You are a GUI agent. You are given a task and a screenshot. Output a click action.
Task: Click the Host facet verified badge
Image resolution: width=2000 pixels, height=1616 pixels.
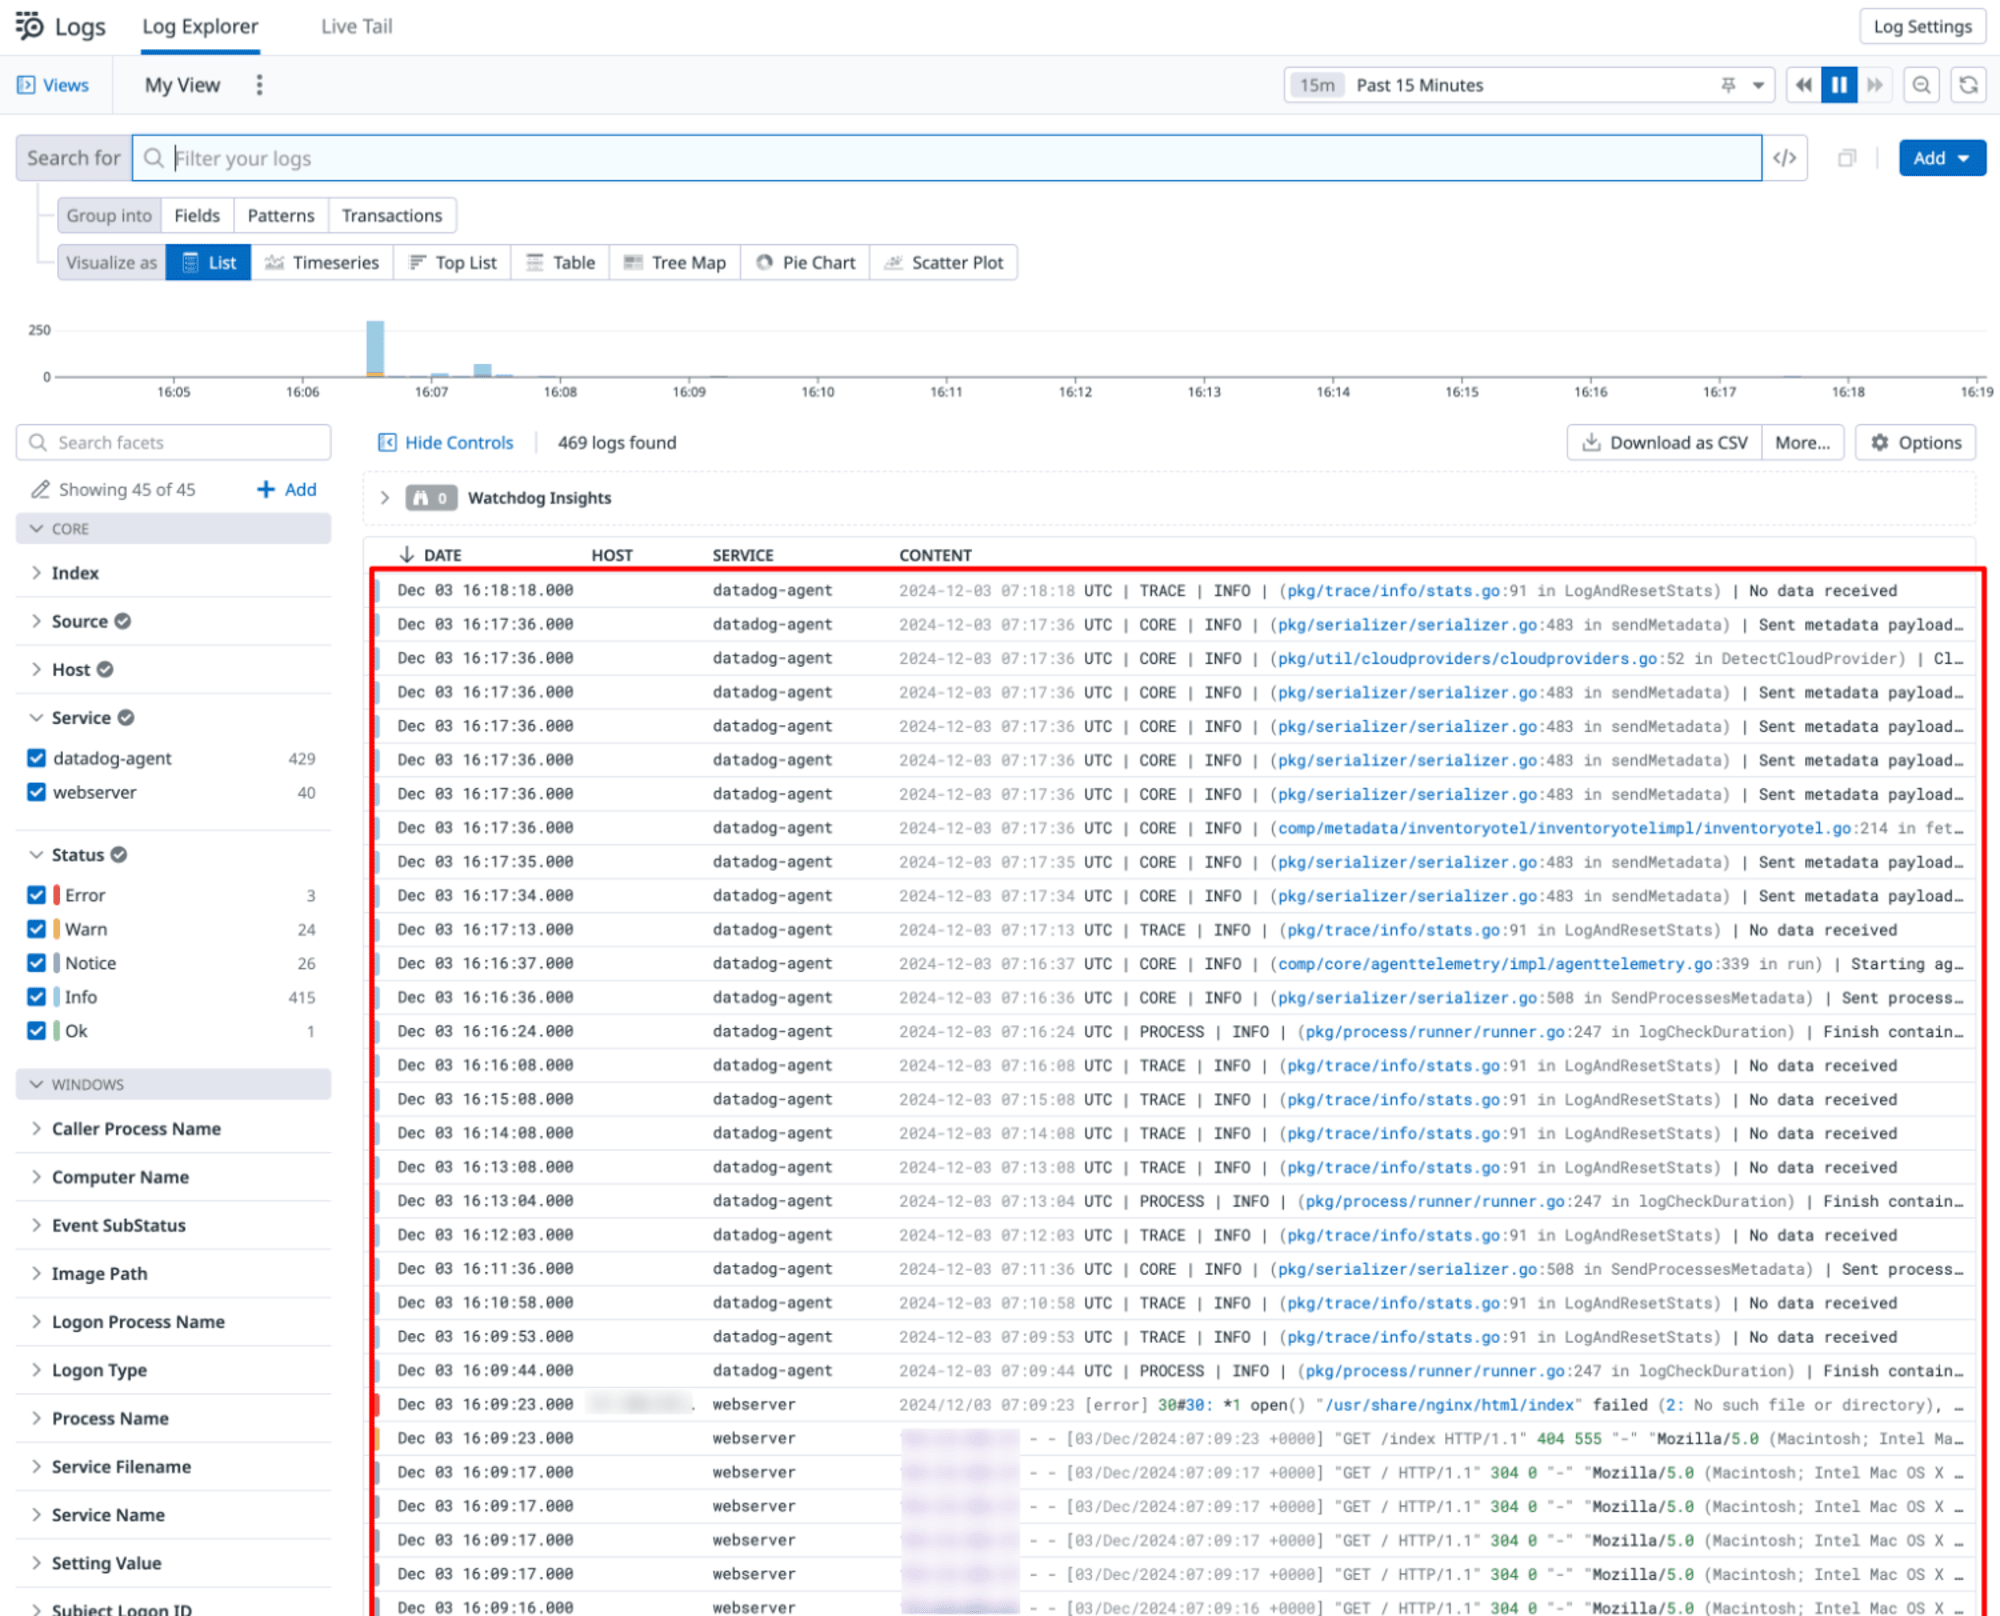tap(105, 669)
